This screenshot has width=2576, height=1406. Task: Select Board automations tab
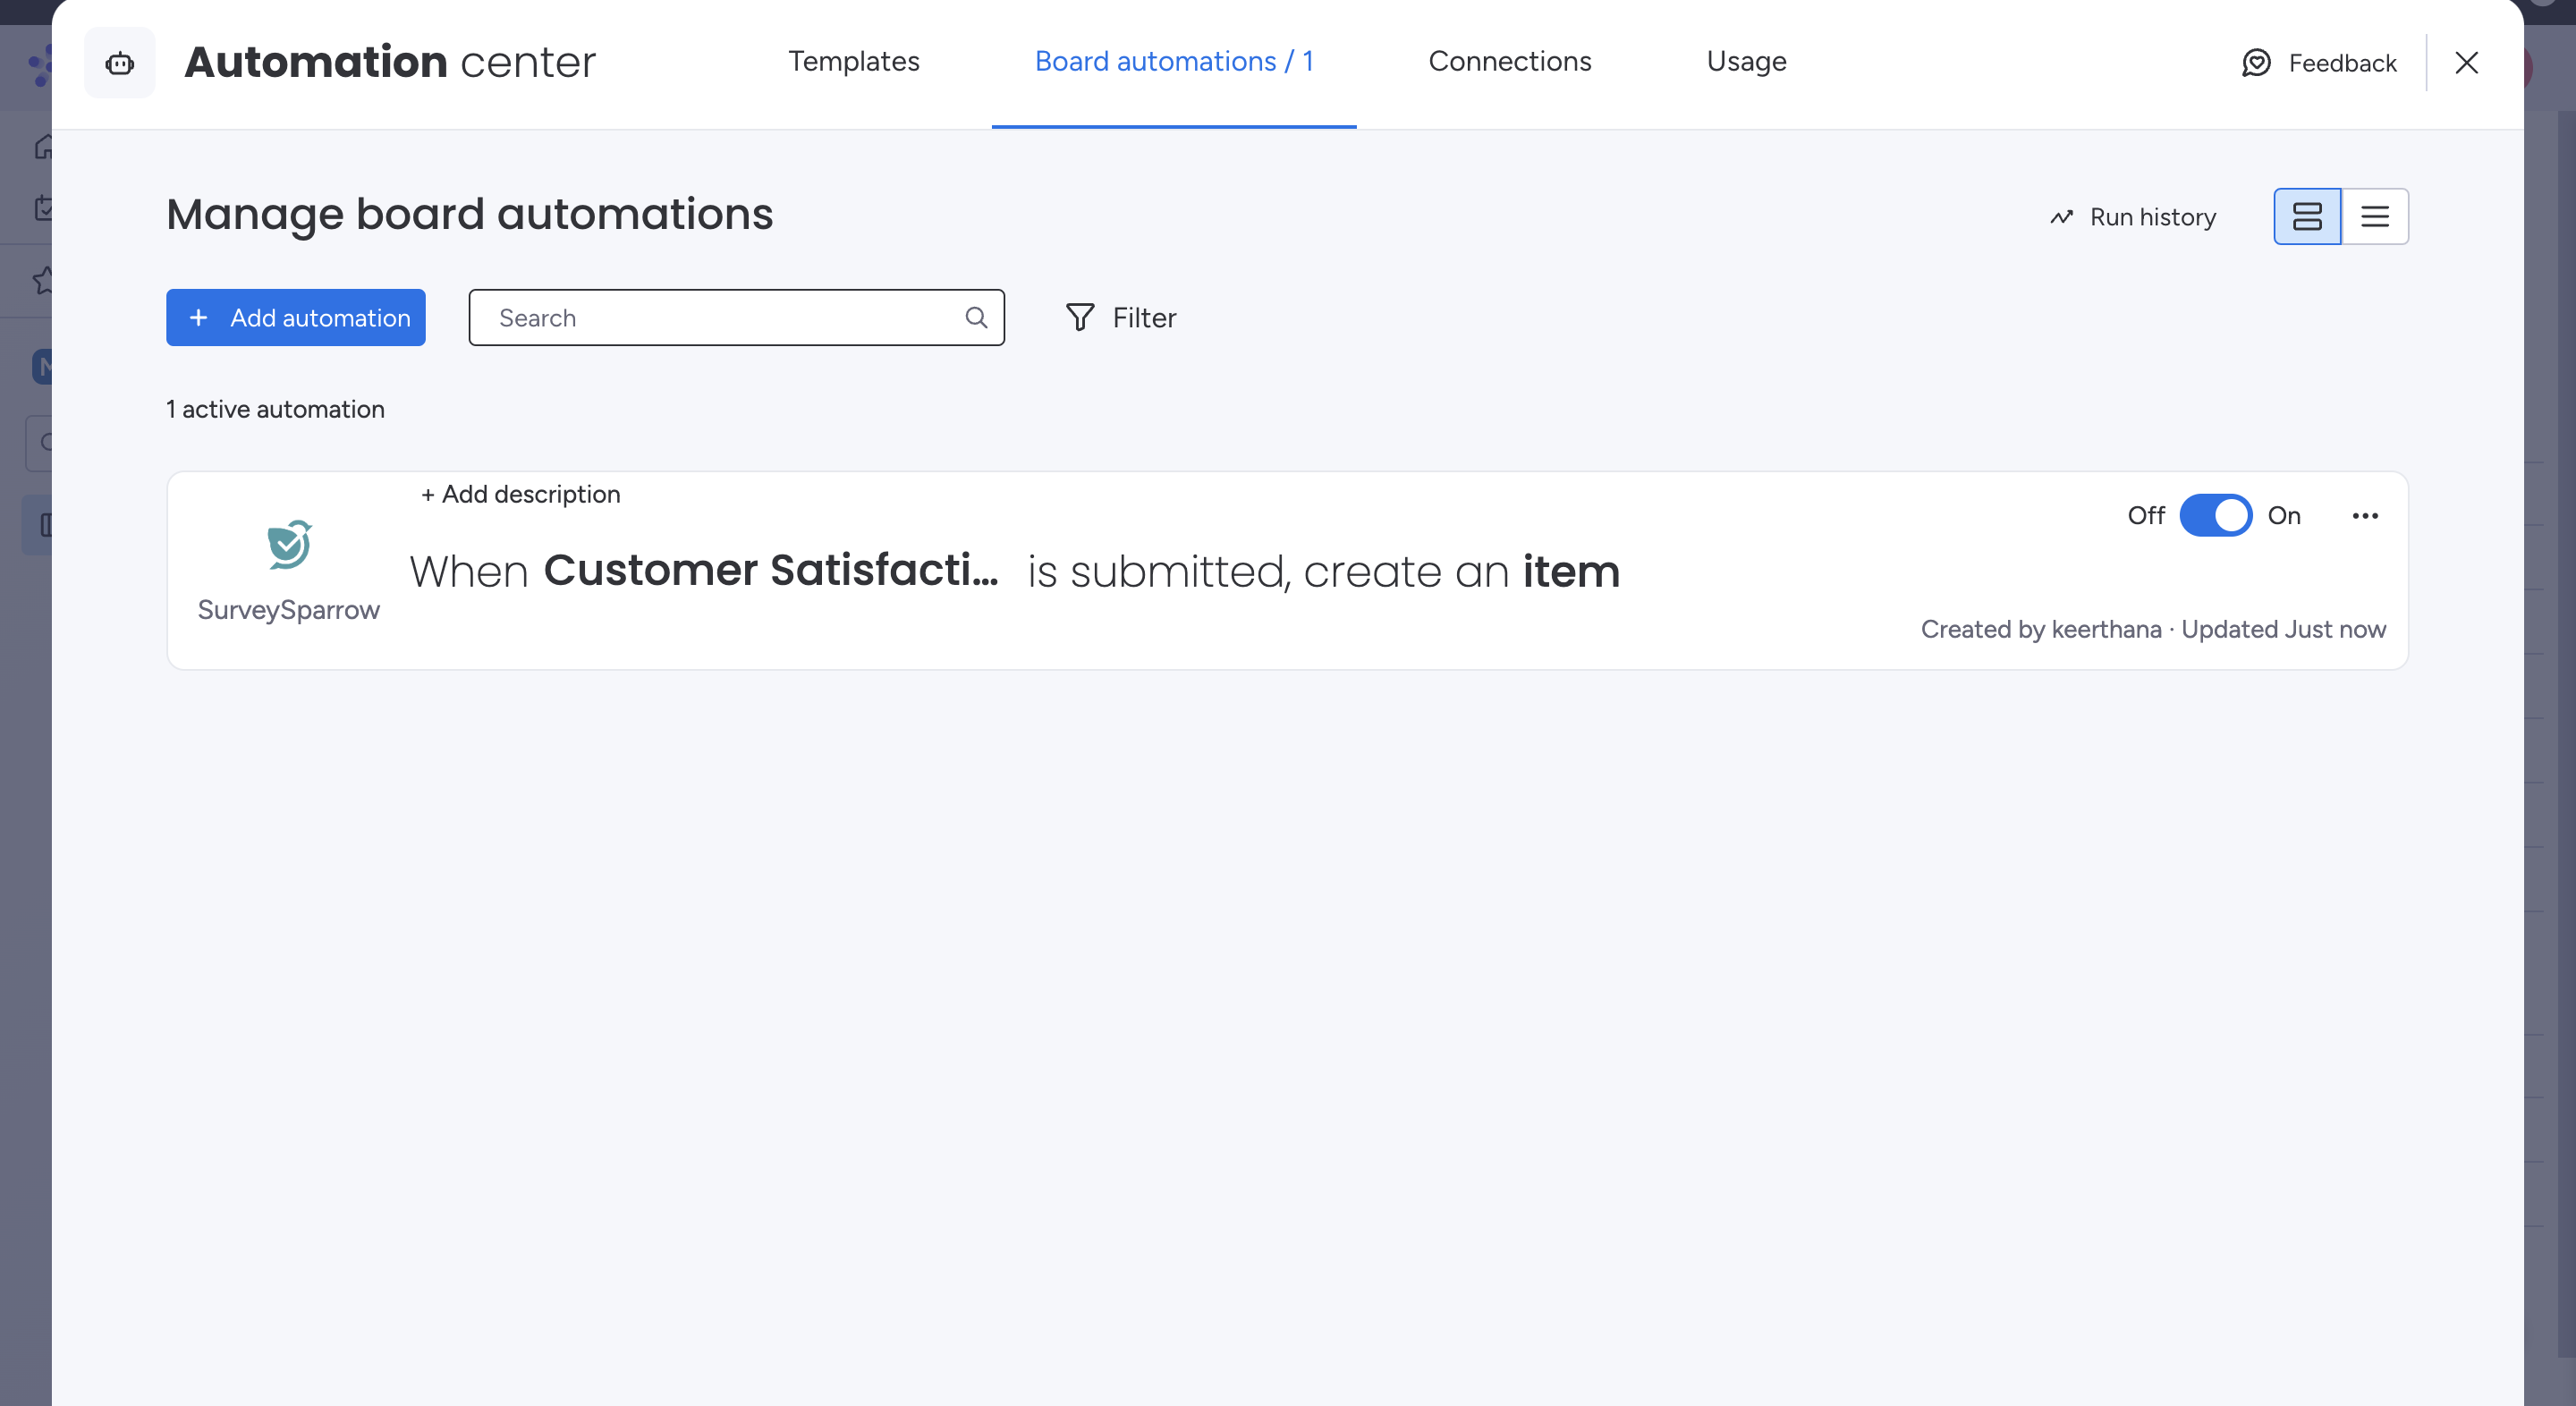pyautogui.click(x=1173, y=61)
